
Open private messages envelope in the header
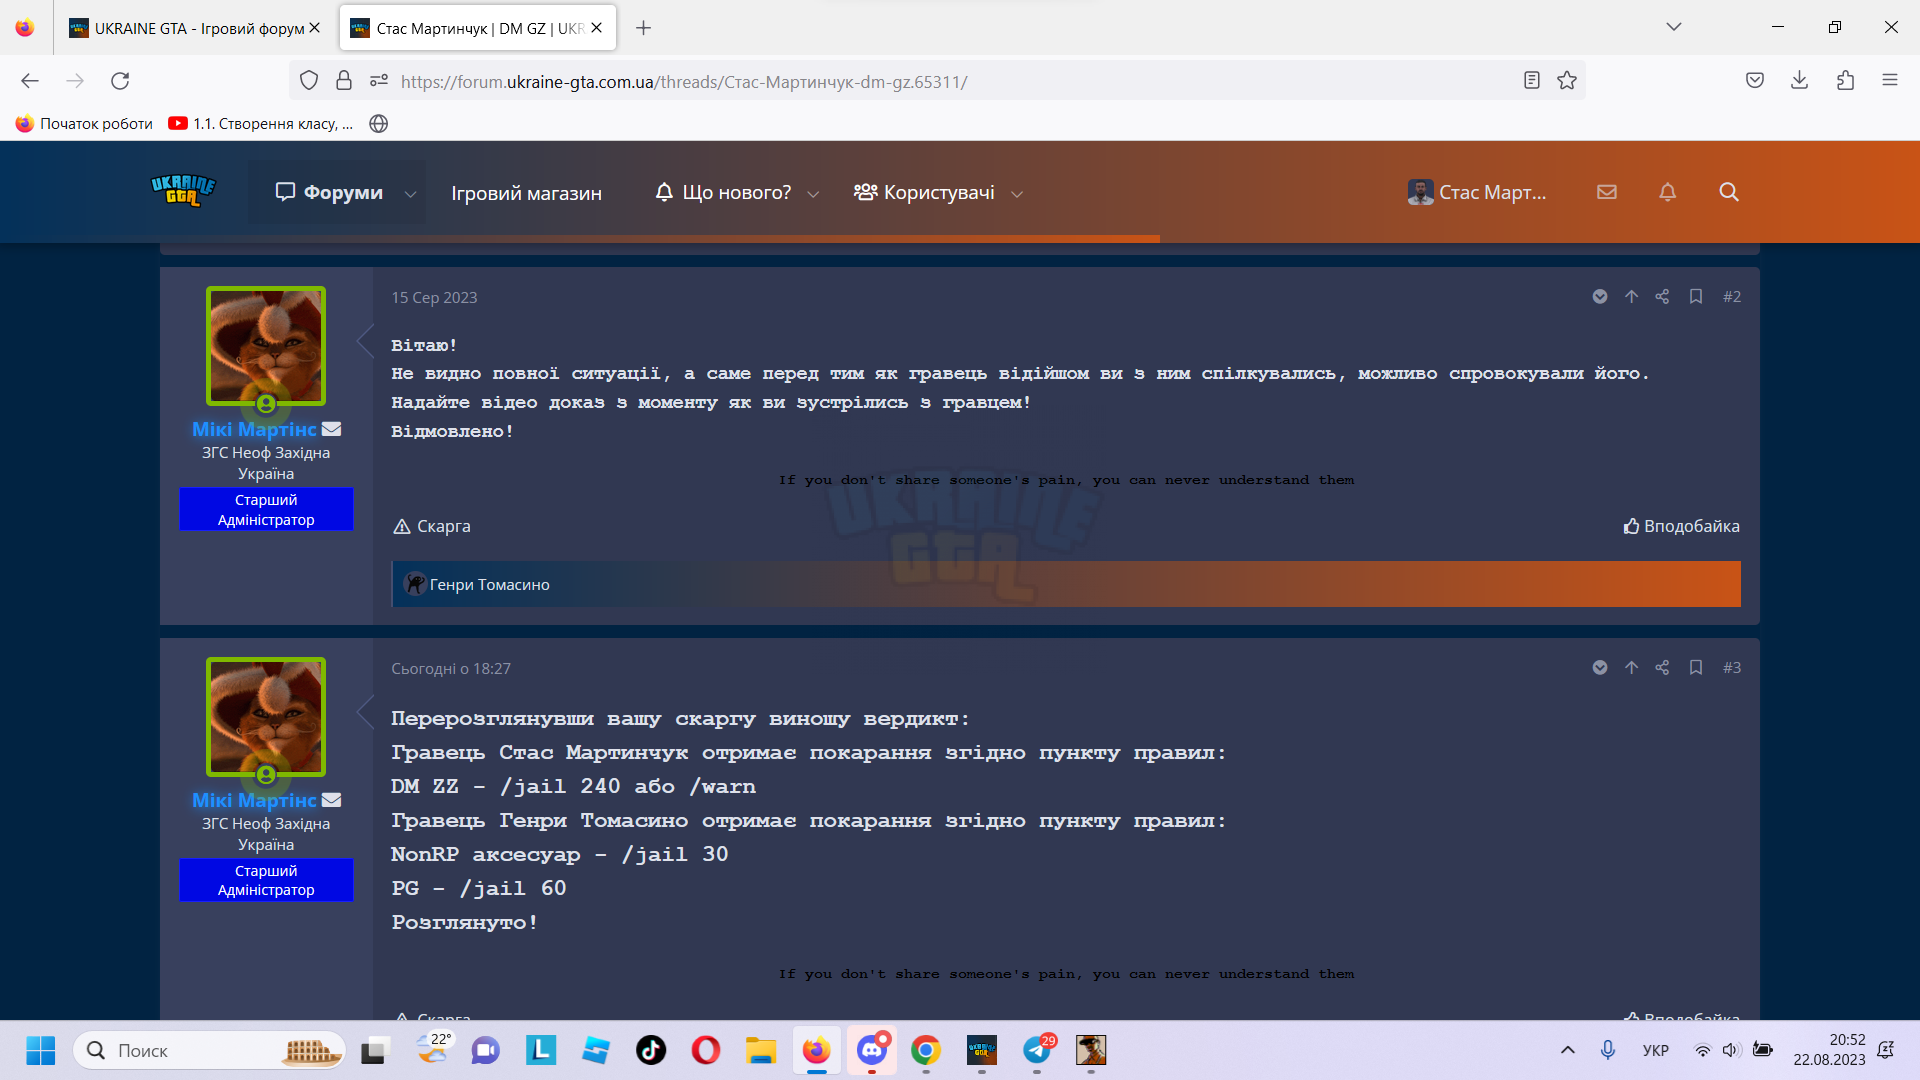pos(1607,192)
